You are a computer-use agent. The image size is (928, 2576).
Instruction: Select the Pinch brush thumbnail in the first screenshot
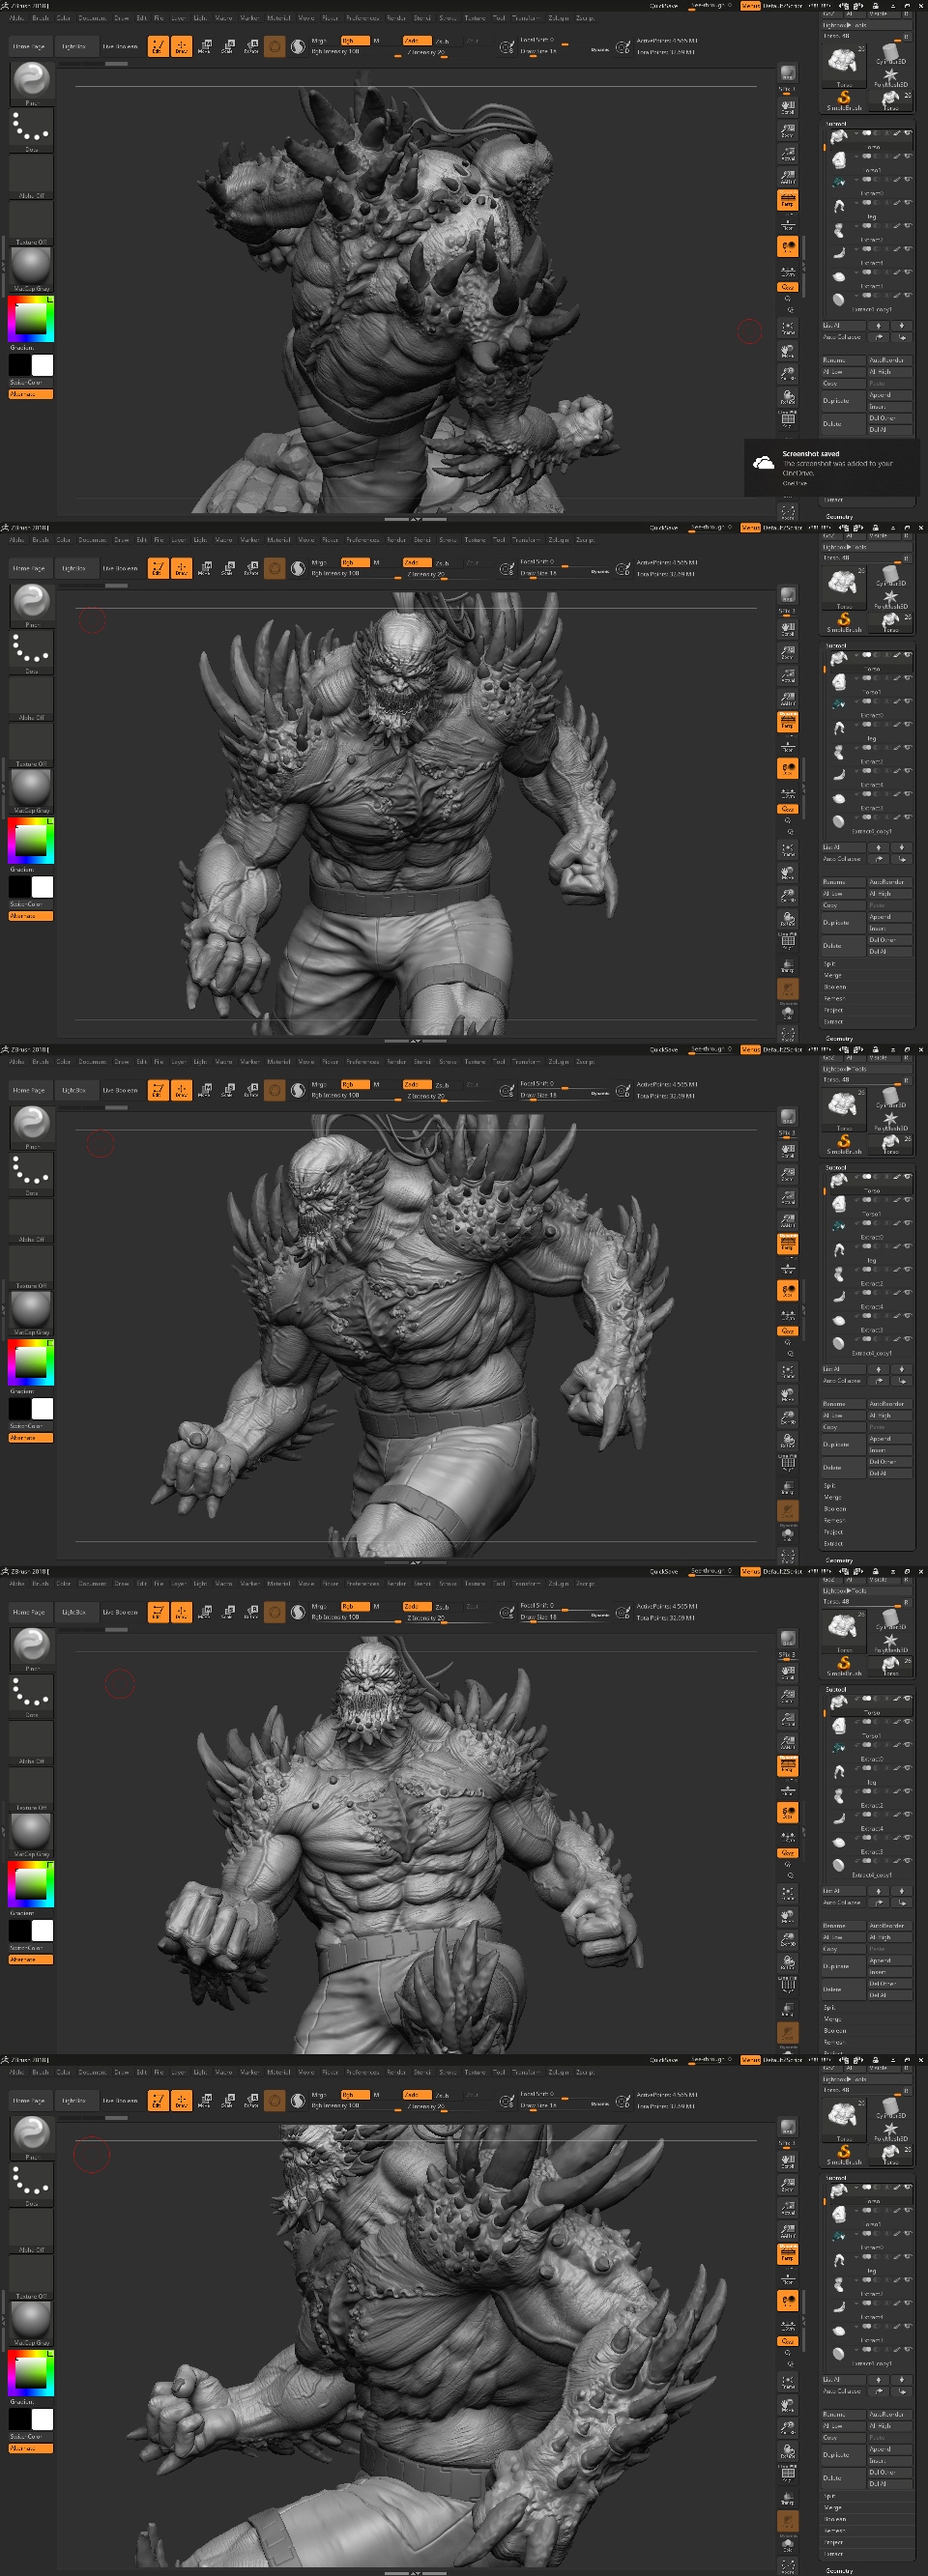coord(31,82)
